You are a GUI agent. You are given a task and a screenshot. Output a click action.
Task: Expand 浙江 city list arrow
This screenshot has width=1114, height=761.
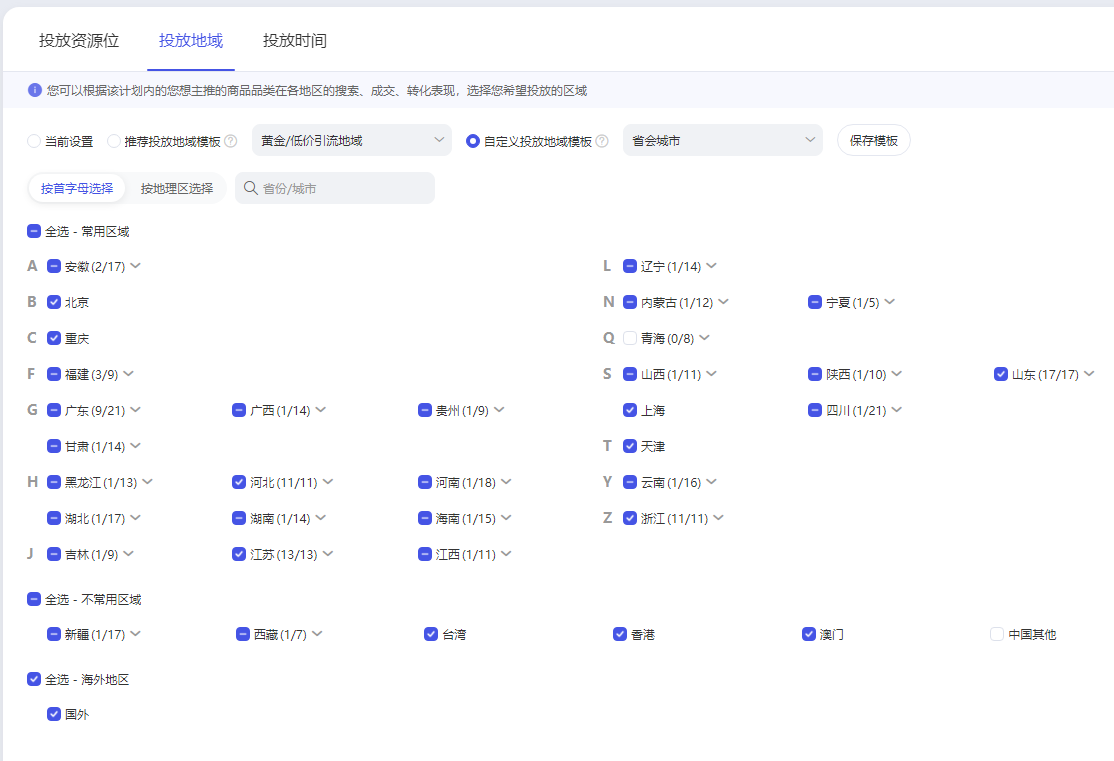click(x=718, y=518)
